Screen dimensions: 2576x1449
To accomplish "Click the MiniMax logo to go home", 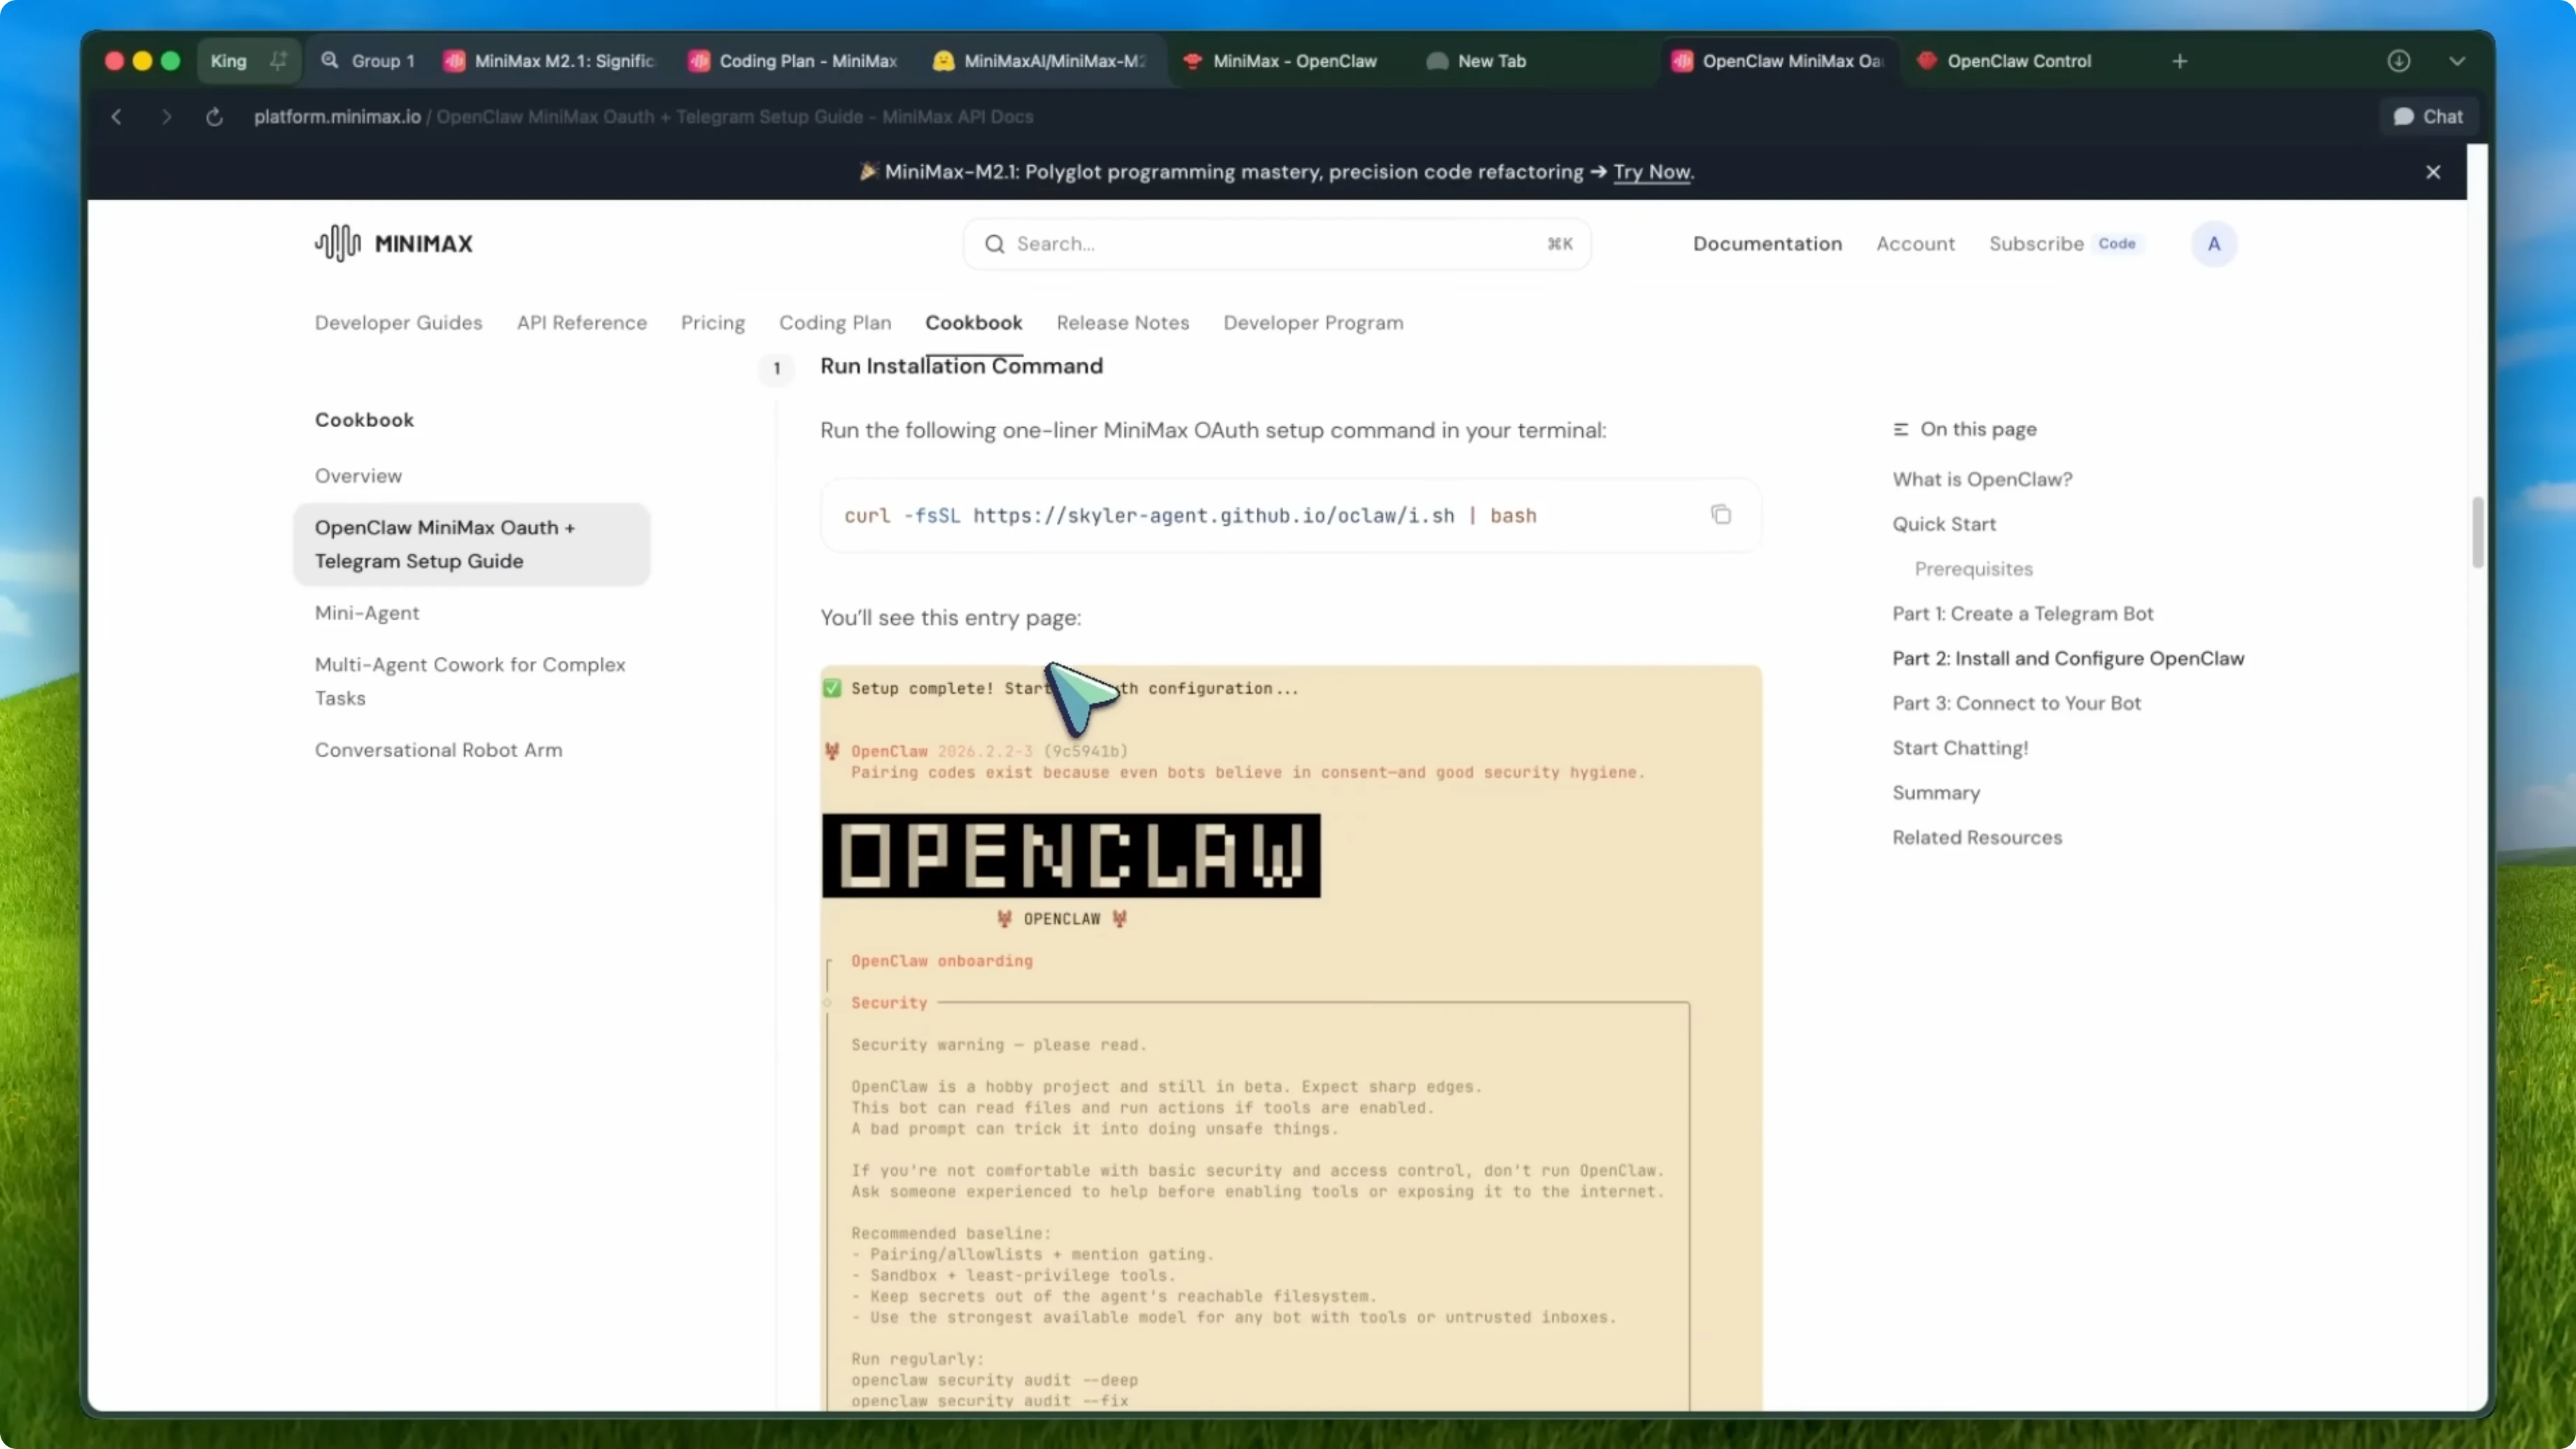I will [394, 243].
